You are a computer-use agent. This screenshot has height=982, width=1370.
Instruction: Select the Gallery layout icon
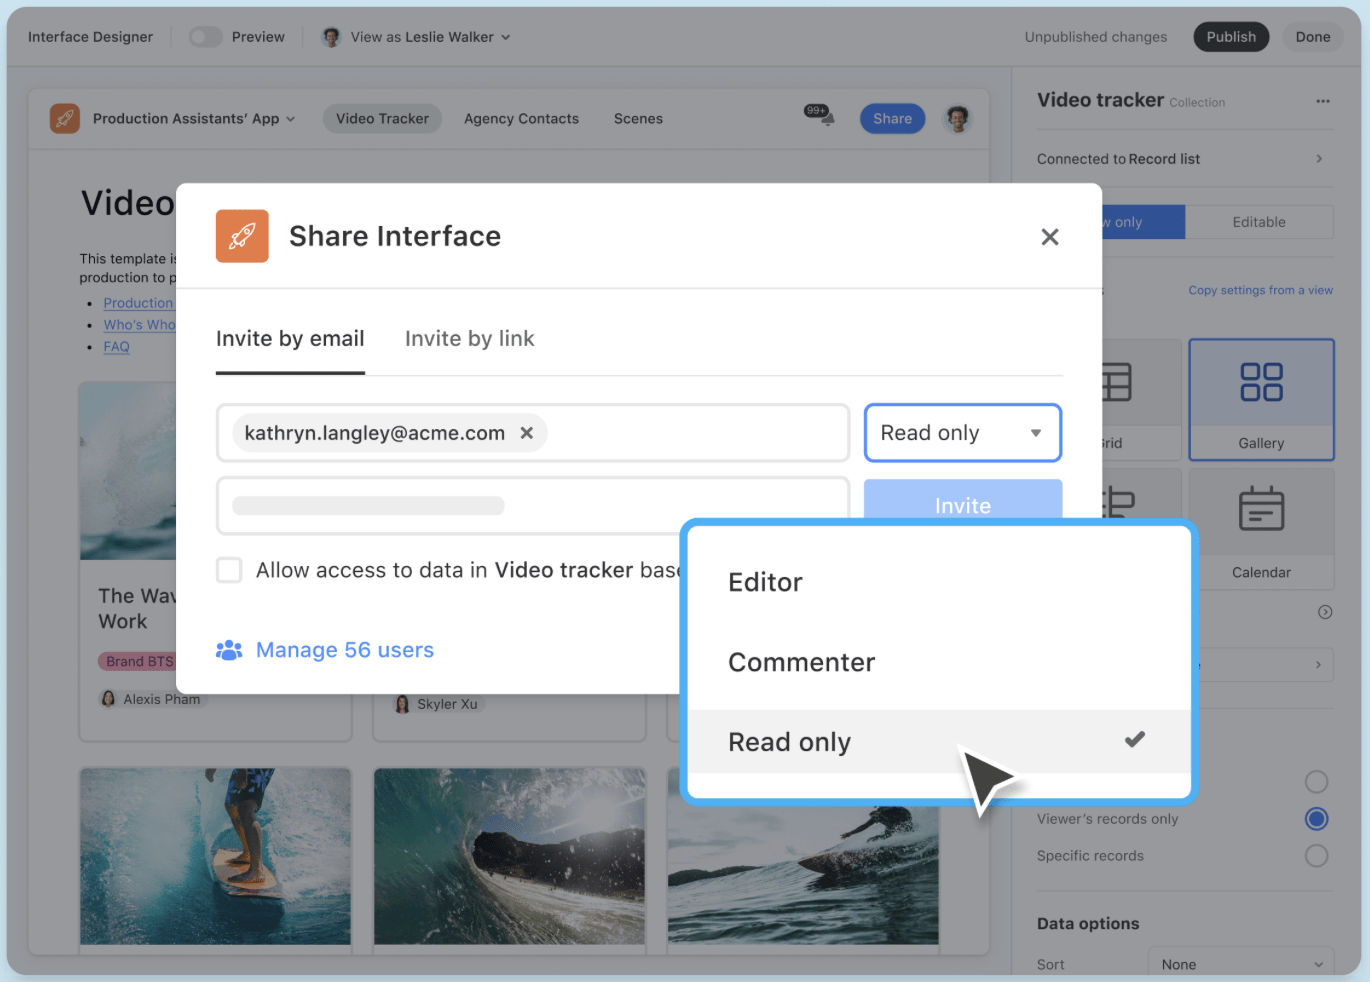point(1261,399)
